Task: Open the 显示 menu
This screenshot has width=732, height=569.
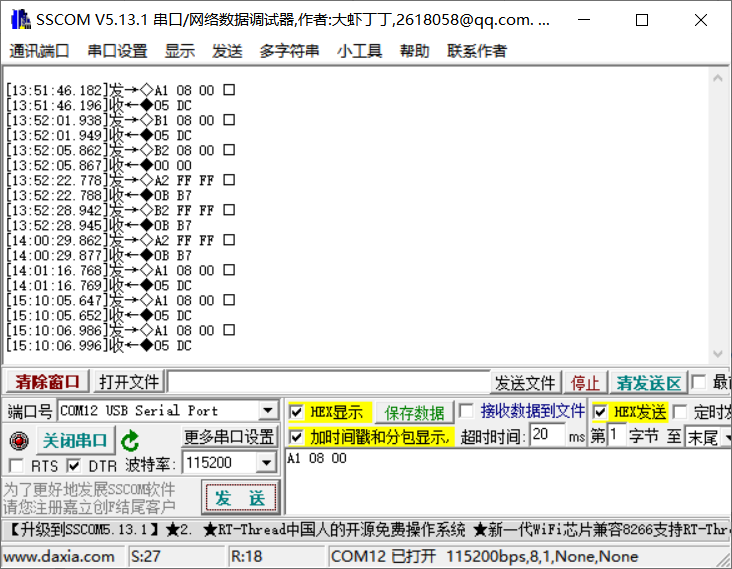Action: (180, 51)
